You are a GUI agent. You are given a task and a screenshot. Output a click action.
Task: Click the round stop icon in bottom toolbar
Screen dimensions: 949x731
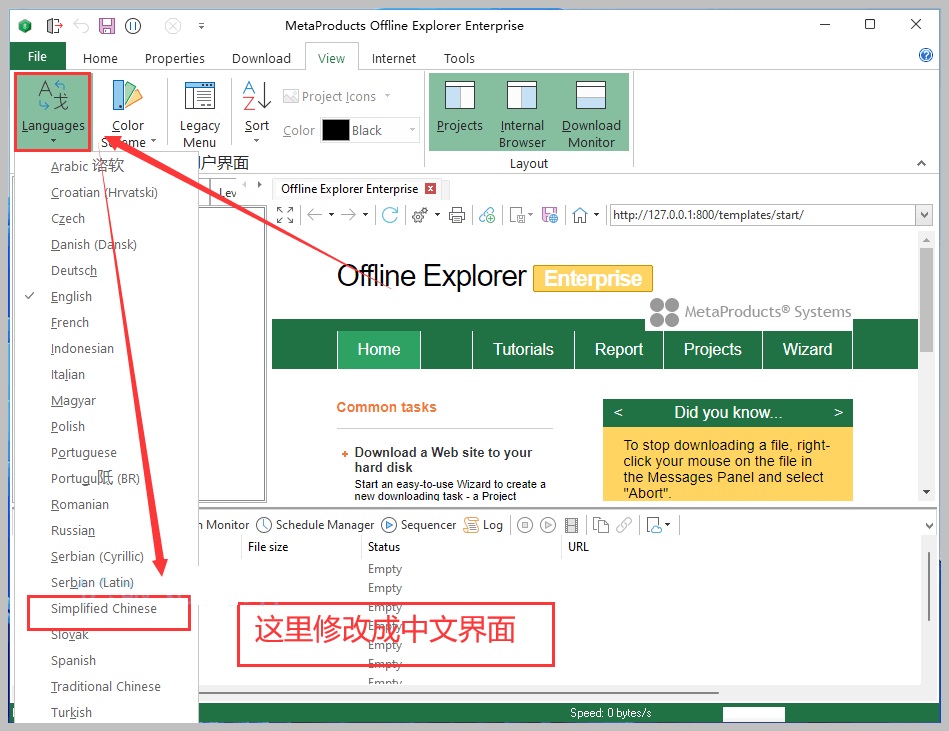525,525
